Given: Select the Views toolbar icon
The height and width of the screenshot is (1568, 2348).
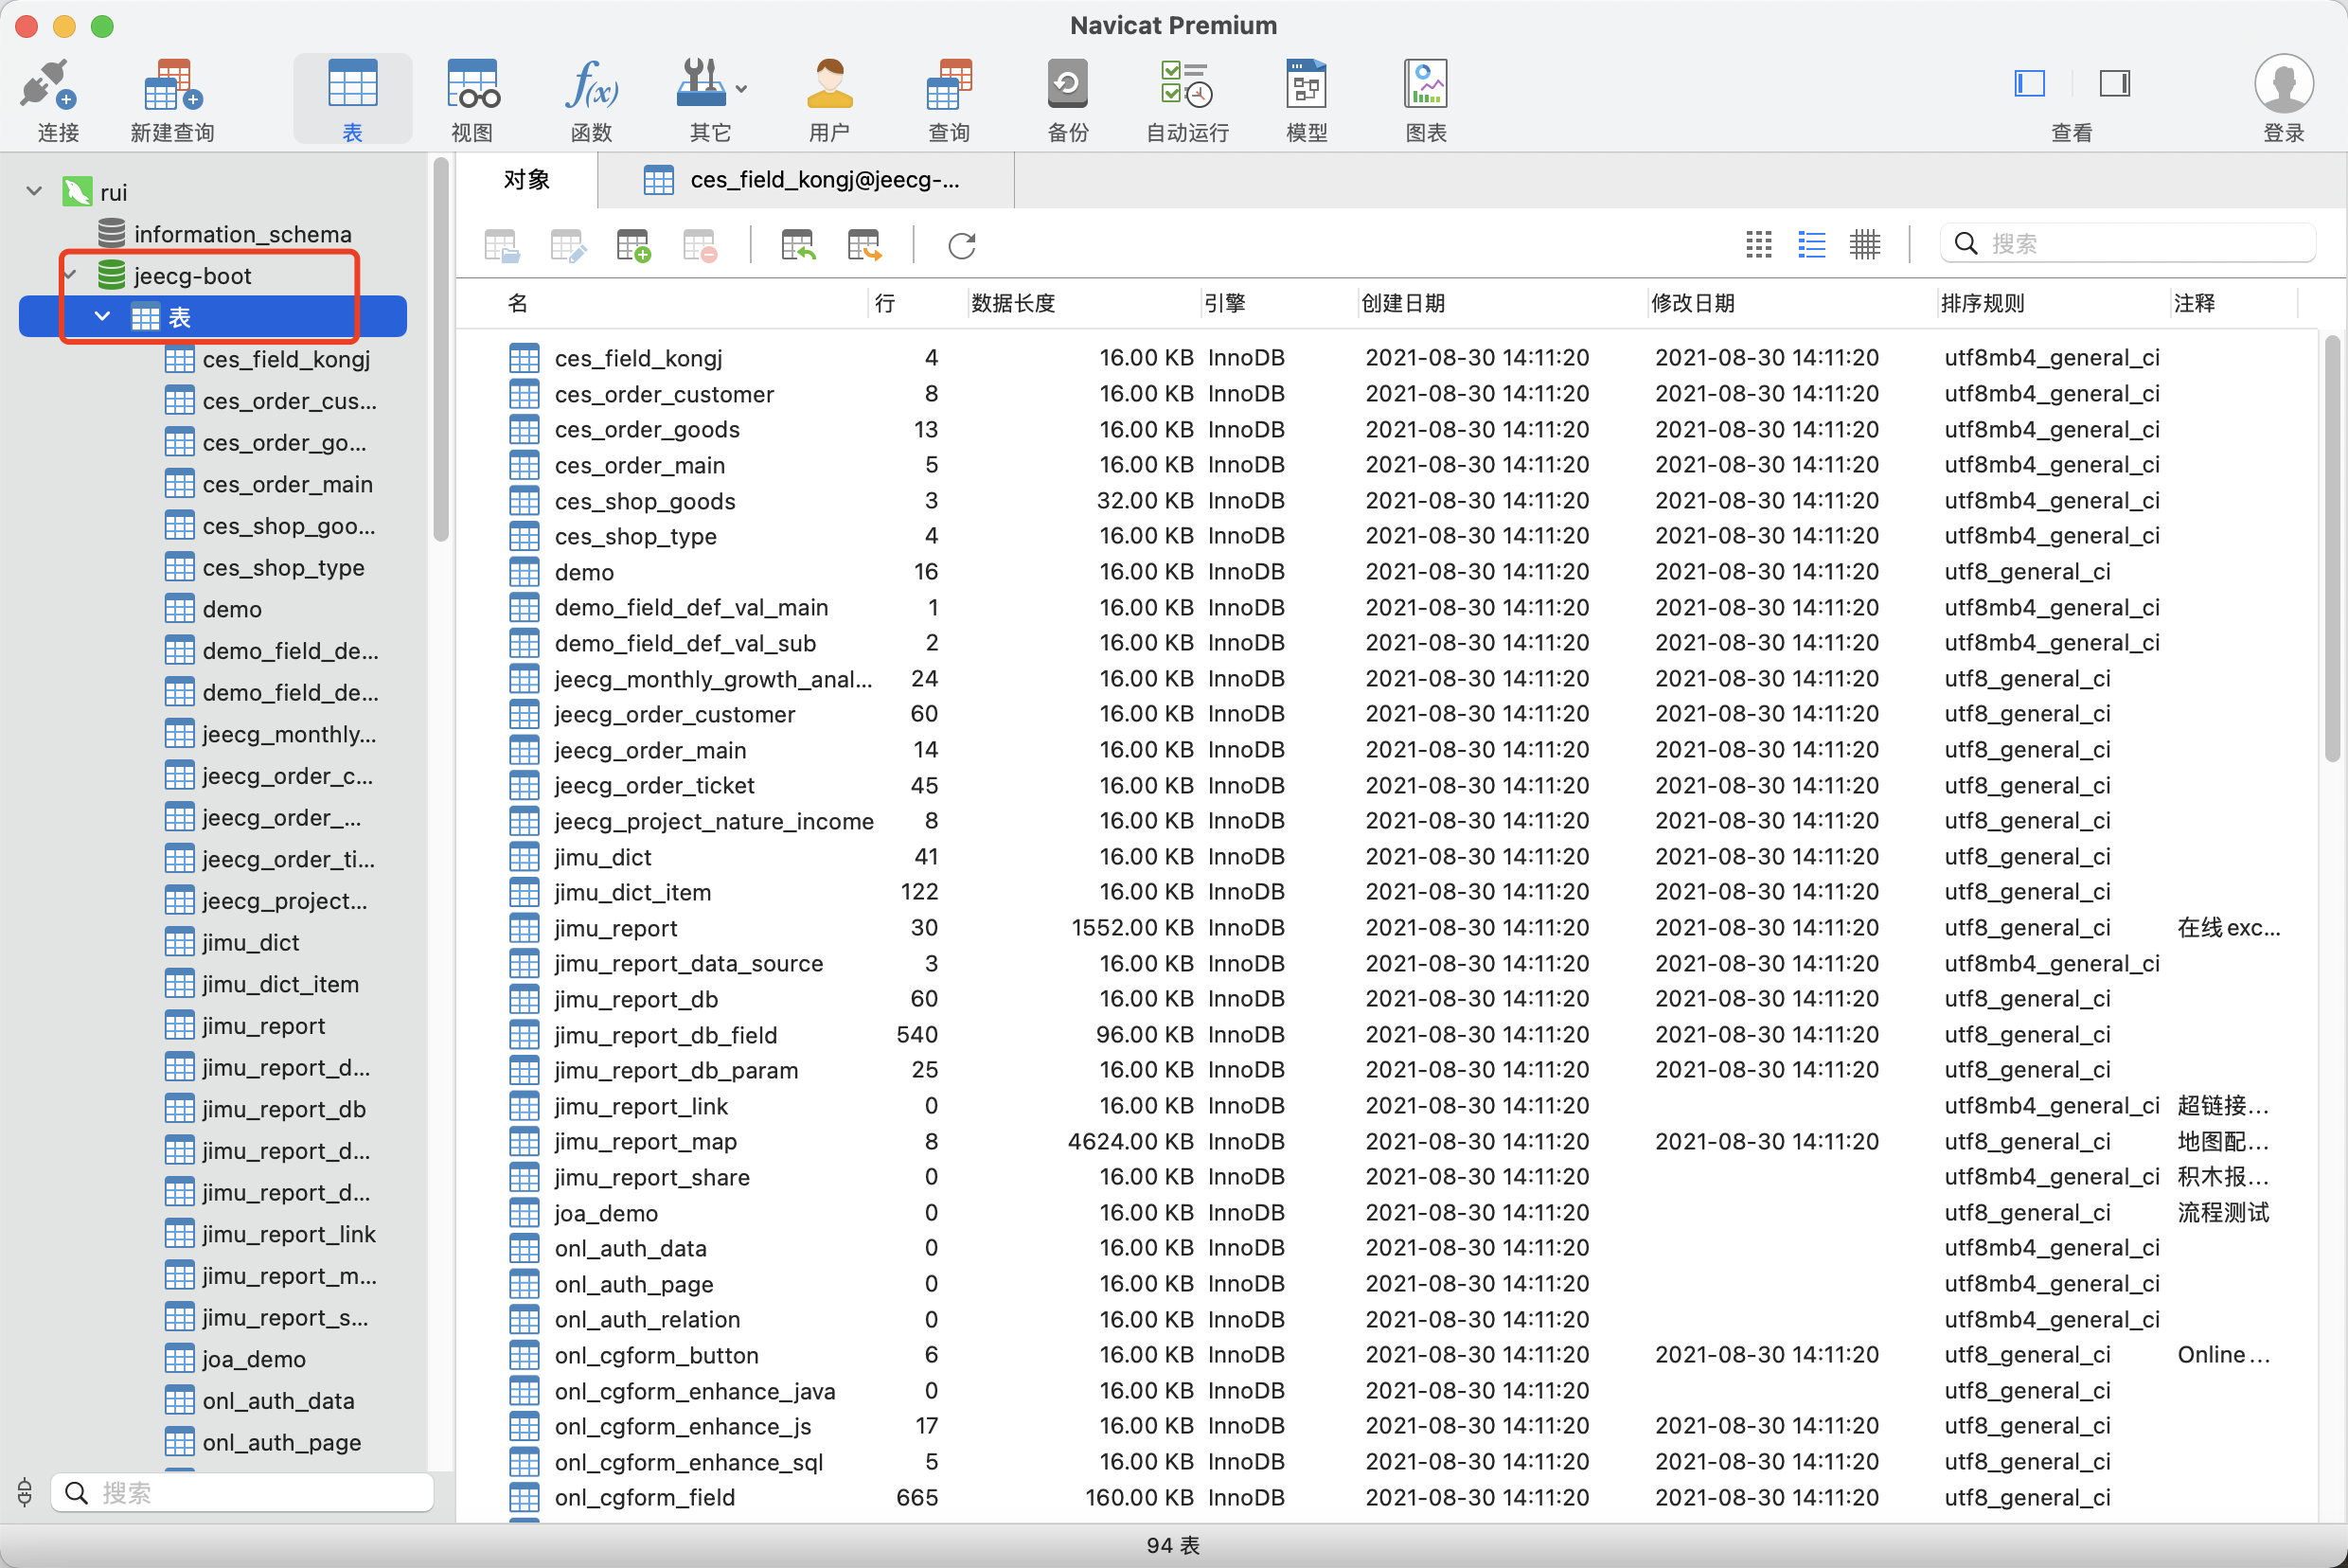Looking at the screenshot, I should [472, 85].
